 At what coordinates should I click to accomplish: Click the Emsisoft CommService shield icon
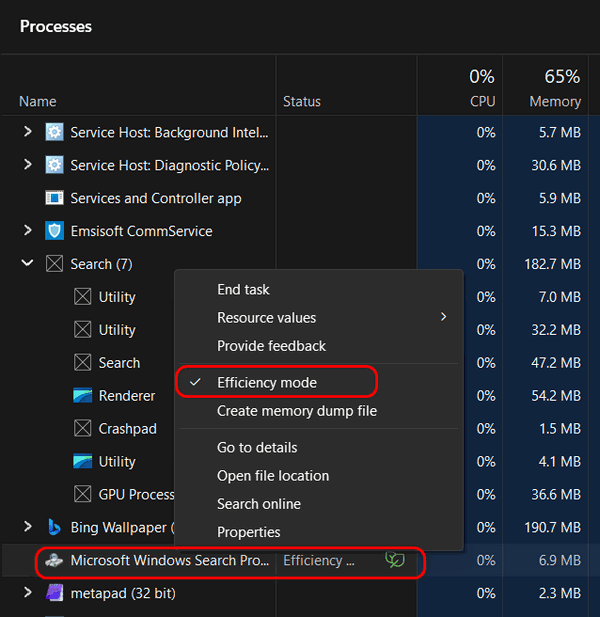point(54,231)
